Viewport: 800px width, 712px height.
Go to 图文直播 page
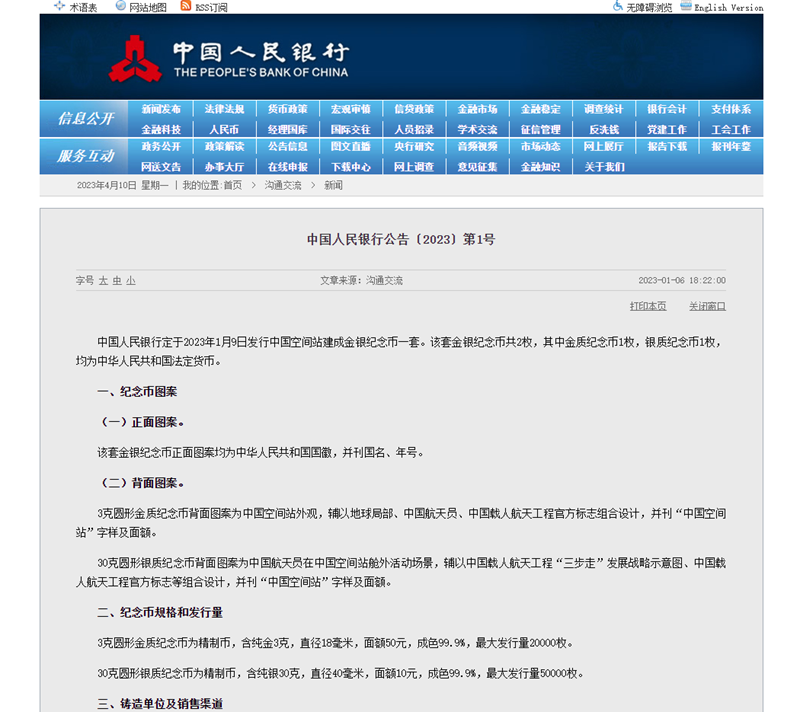pyautogui.click(x=351, y=146)
